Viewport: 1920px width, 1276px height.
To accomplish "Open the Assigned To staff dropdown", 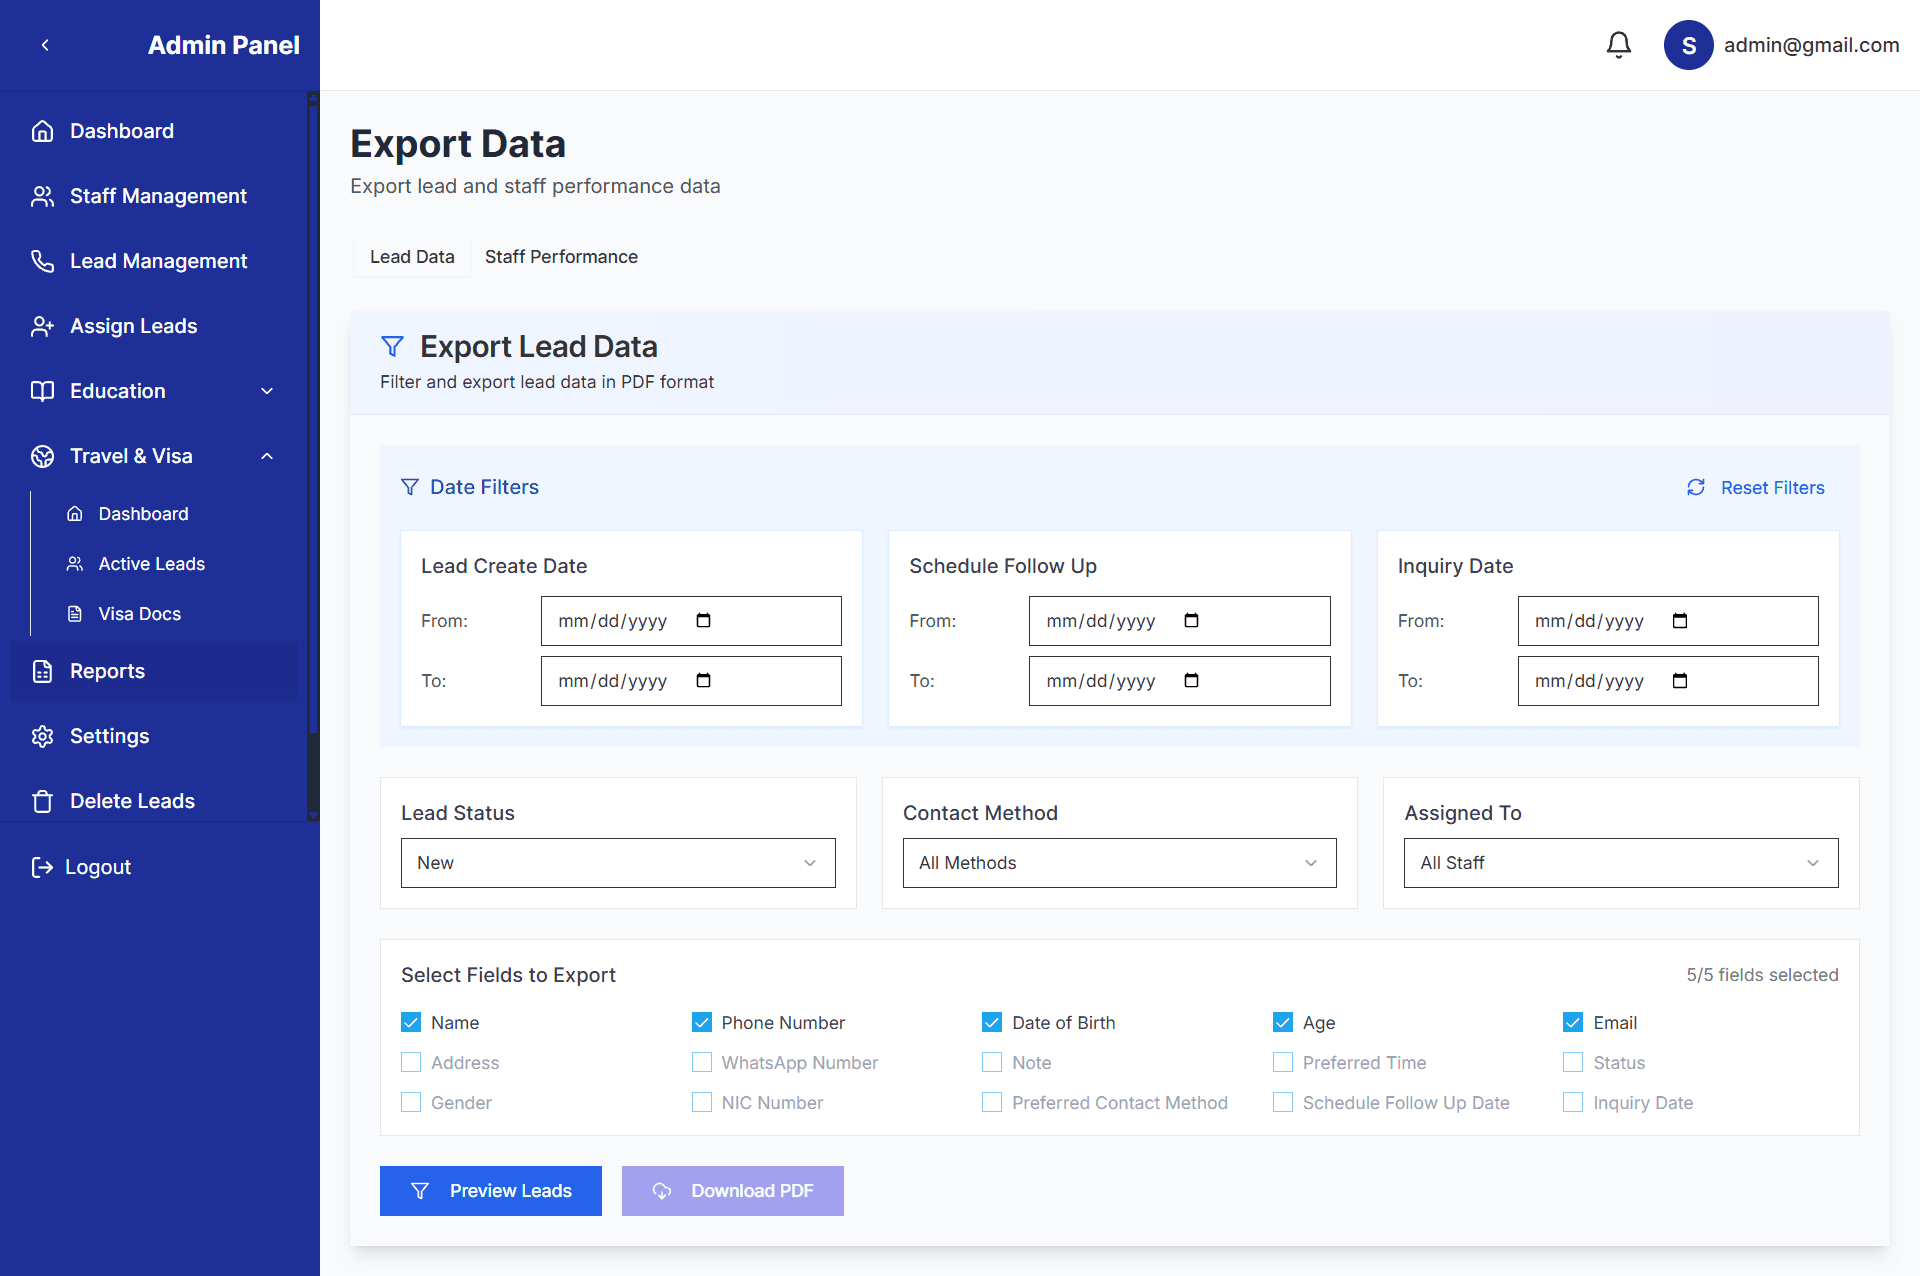I will pyautogui.click(x=1620, y=863).
